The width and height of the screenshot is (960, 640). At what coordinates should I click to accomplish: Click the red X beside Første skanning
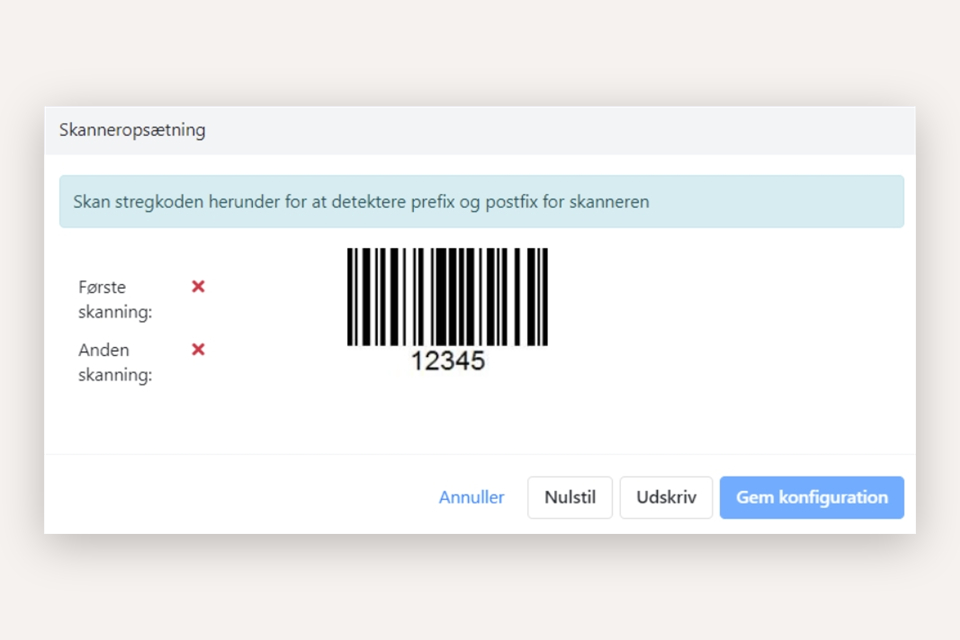point(198,287)
